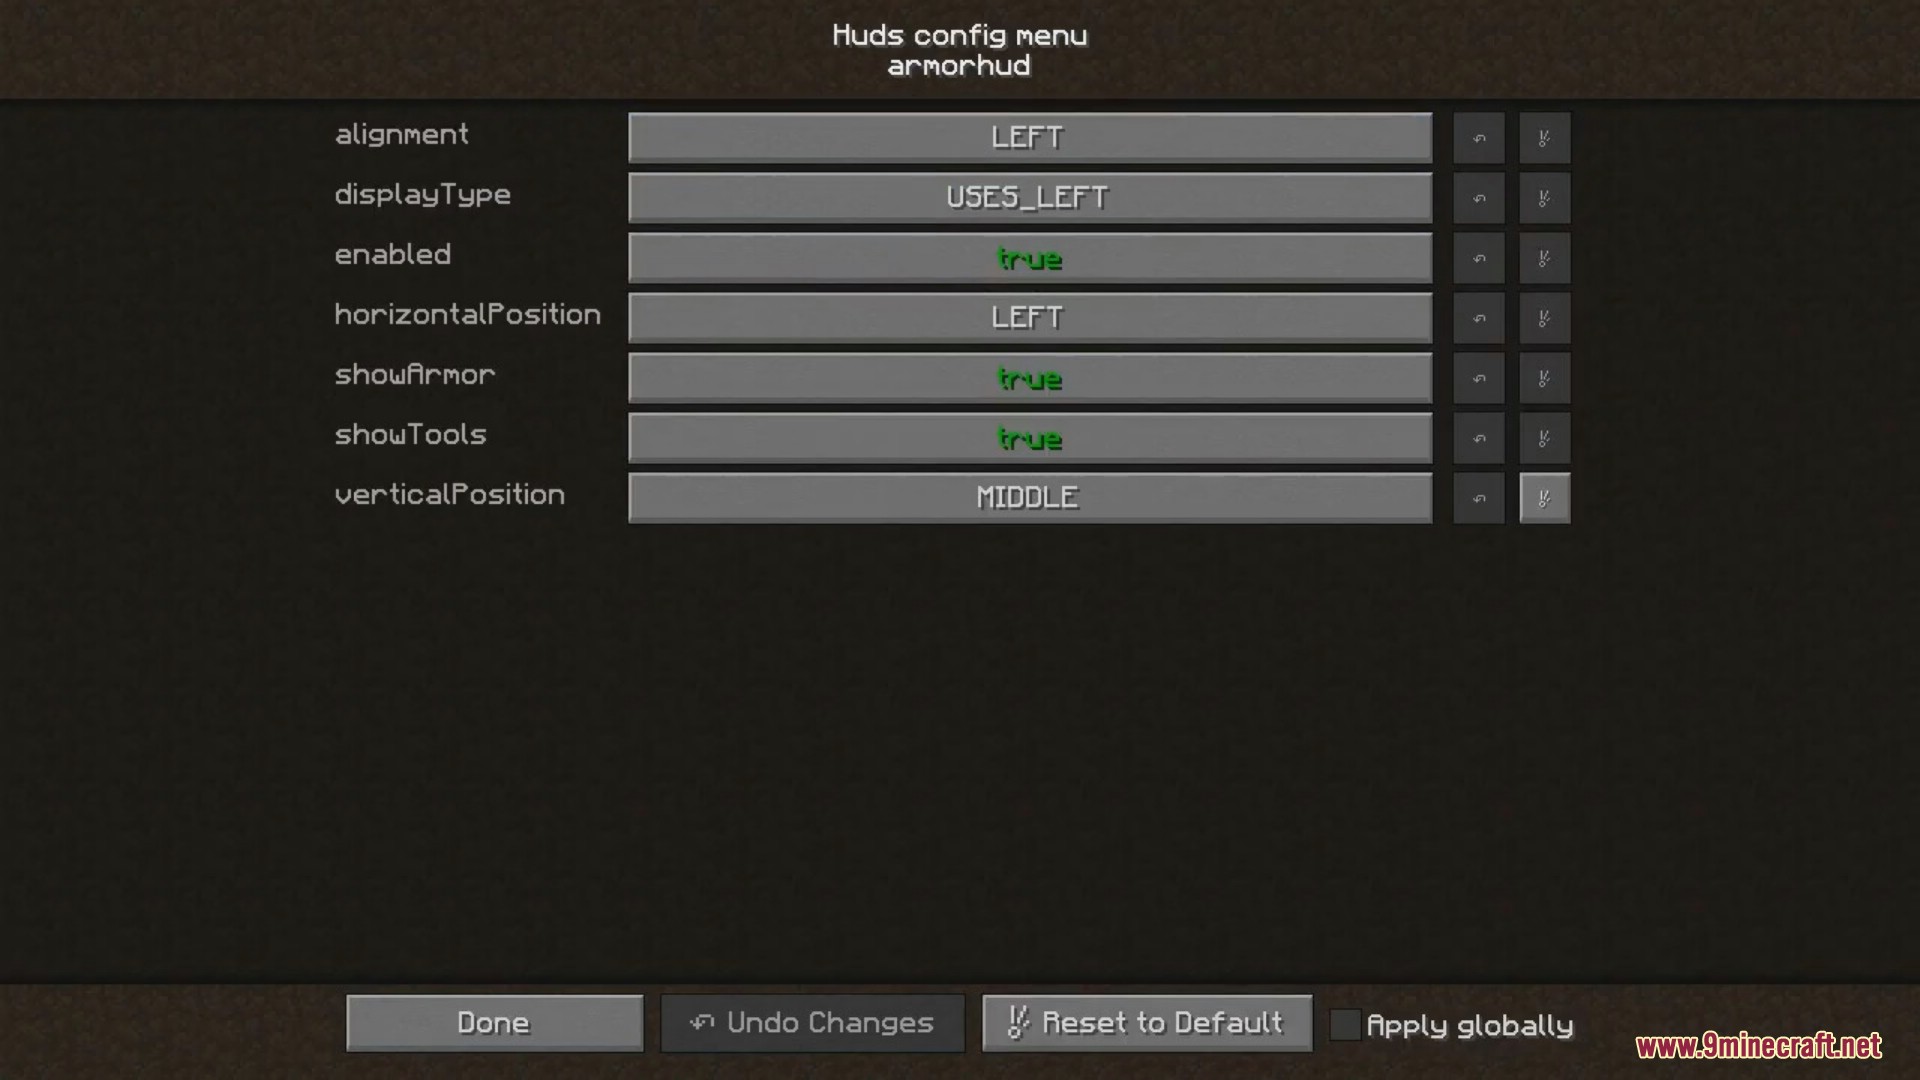Click the Done button to close
The height and width of the screenshot is (1080, 1920).
493,1022
